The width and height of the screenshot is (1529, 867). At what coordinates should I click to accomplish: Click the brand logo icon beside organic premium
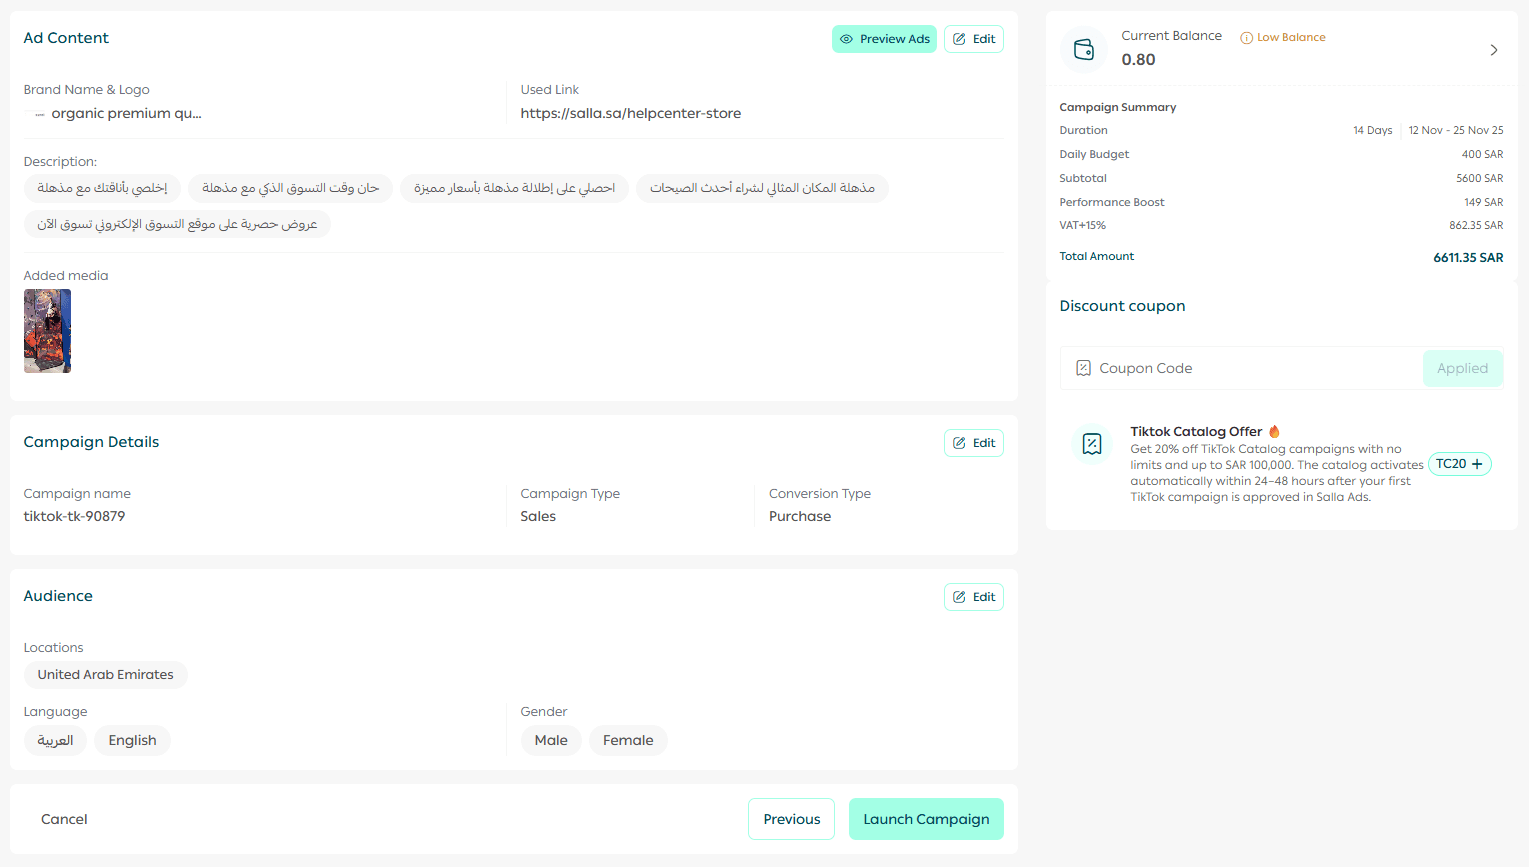40,114
